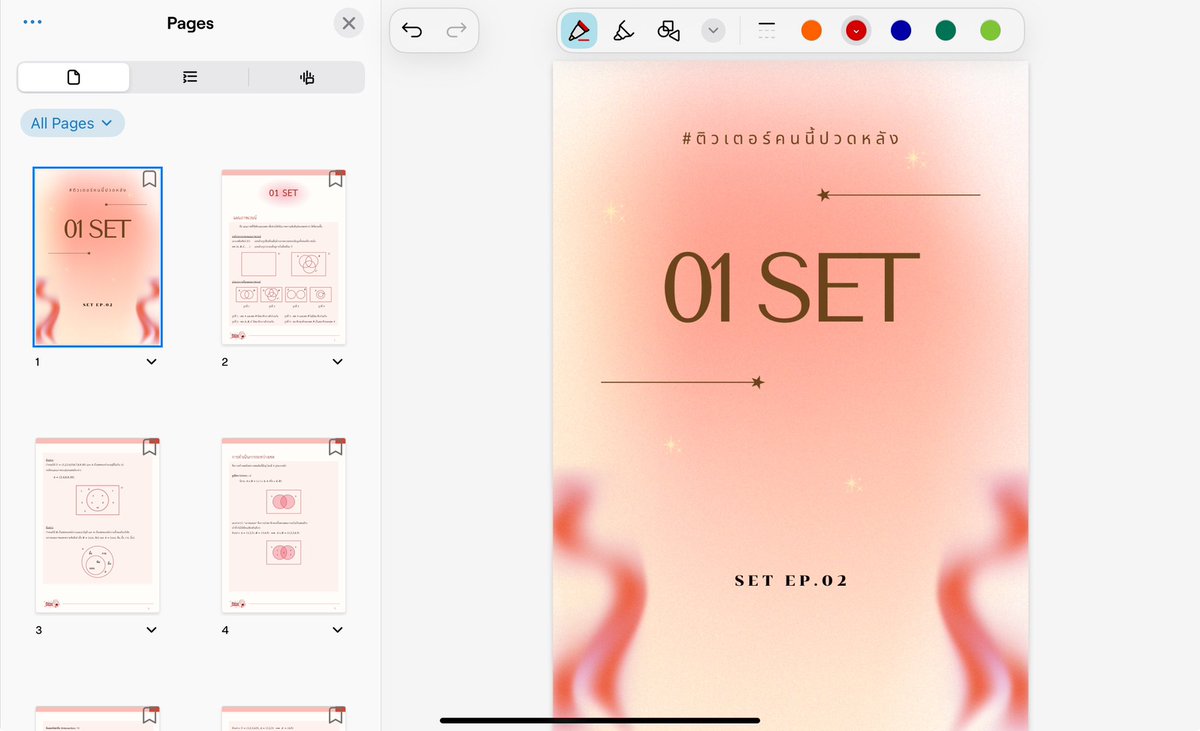Viewport: 1200px width, 731px height.
Task: Toggle bookmark on page 1 thumbnail
Action: (149, 179)
